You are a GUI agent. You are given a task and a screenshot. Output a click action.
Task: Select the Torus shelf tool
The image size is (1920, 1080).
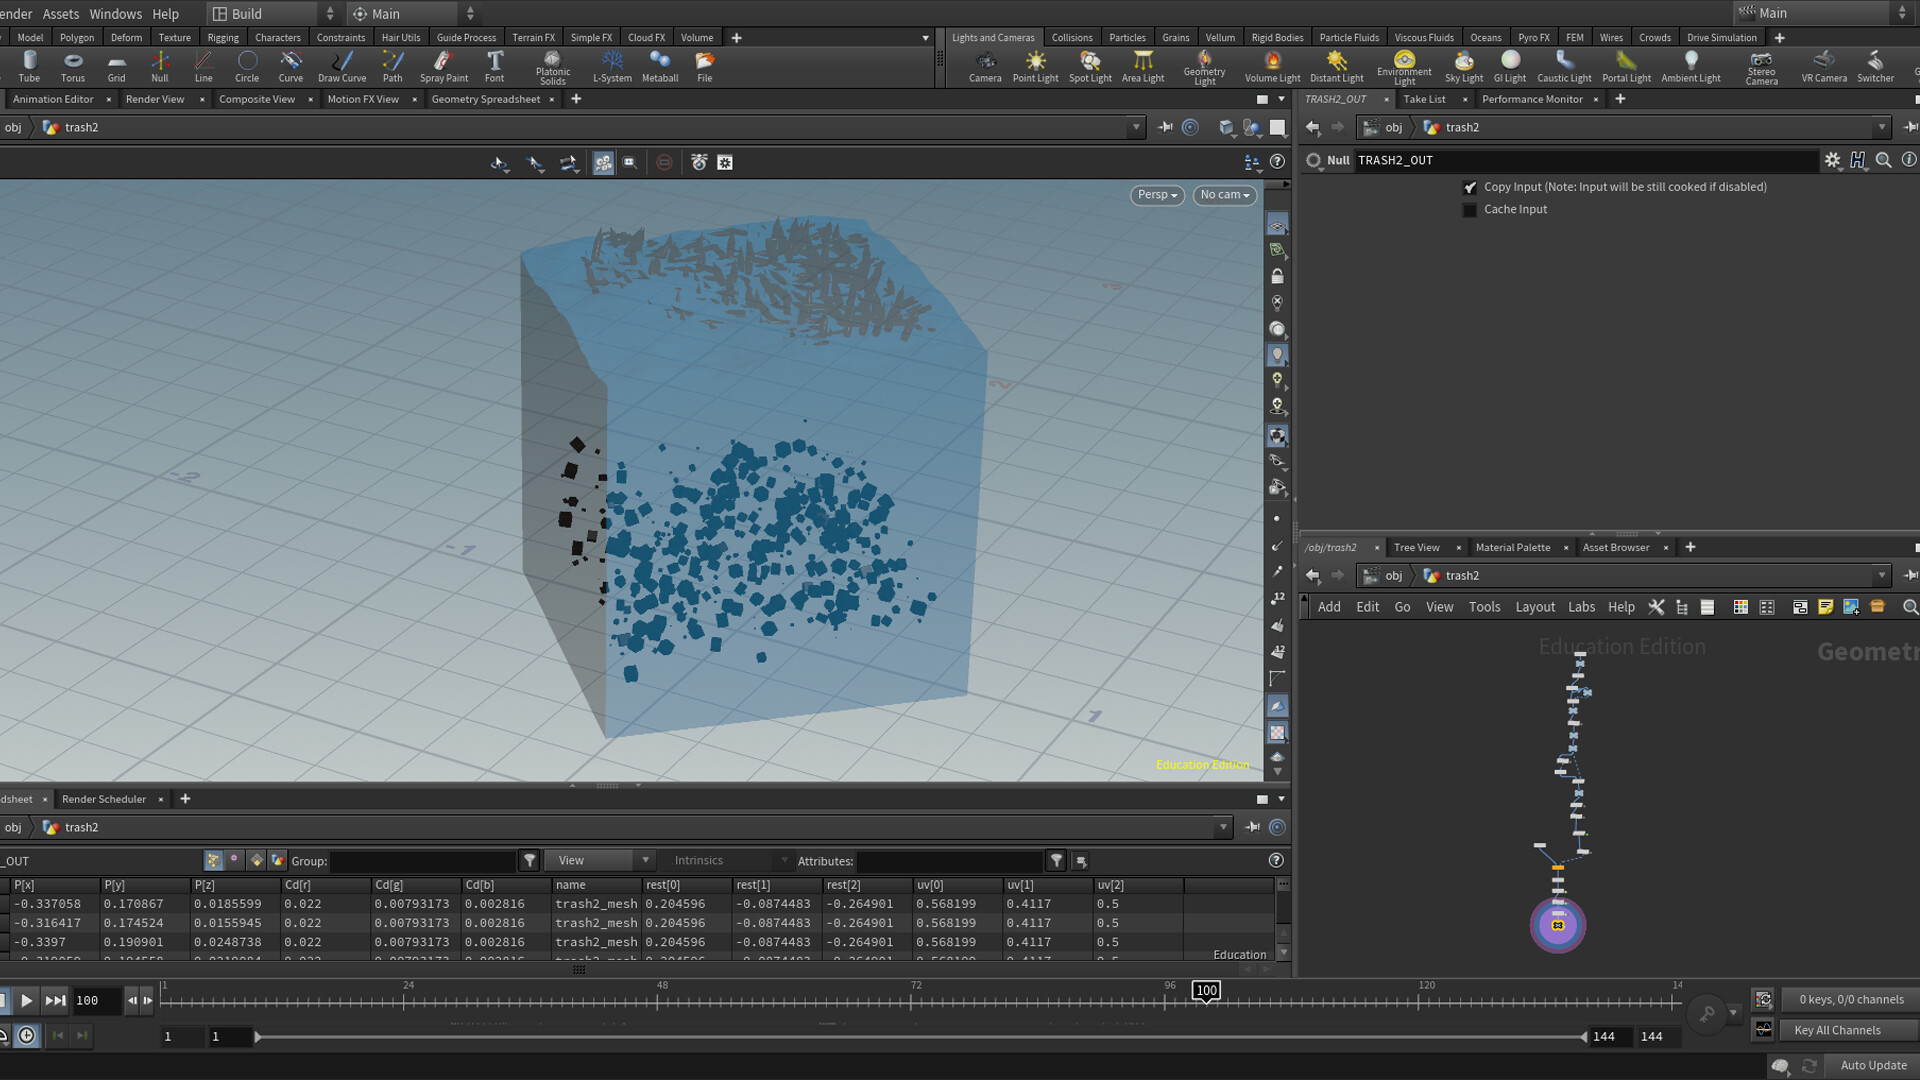click(x=72, y=66)
